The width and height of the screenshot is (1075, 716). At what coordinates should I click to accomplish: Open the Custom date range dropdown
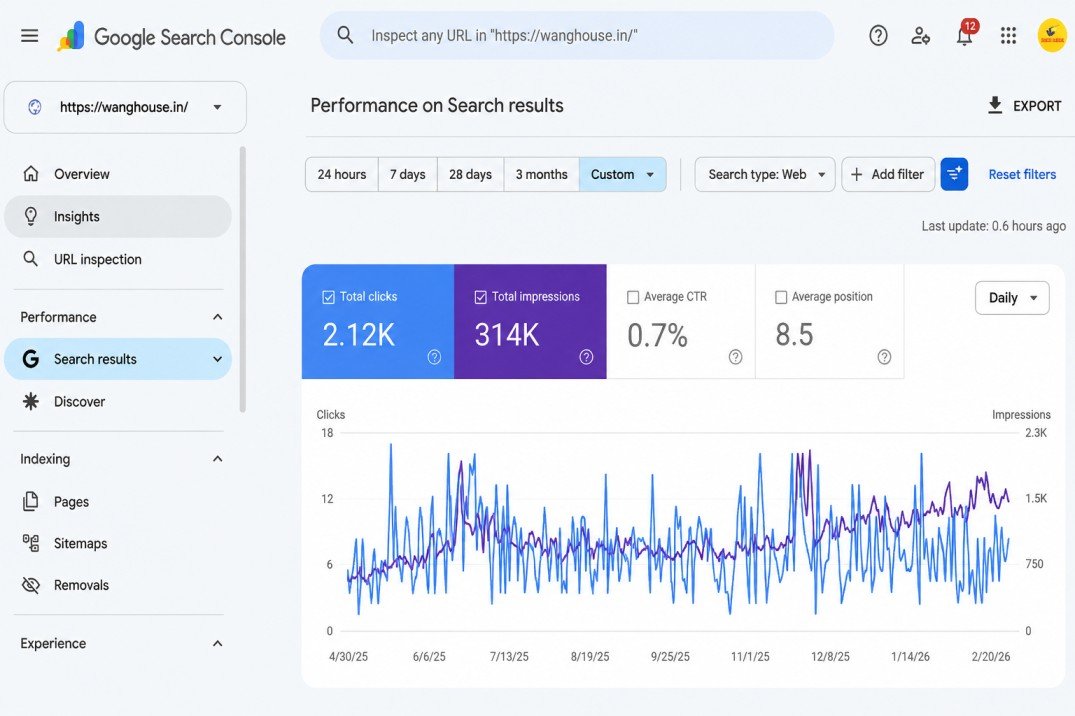coord(622,174)
